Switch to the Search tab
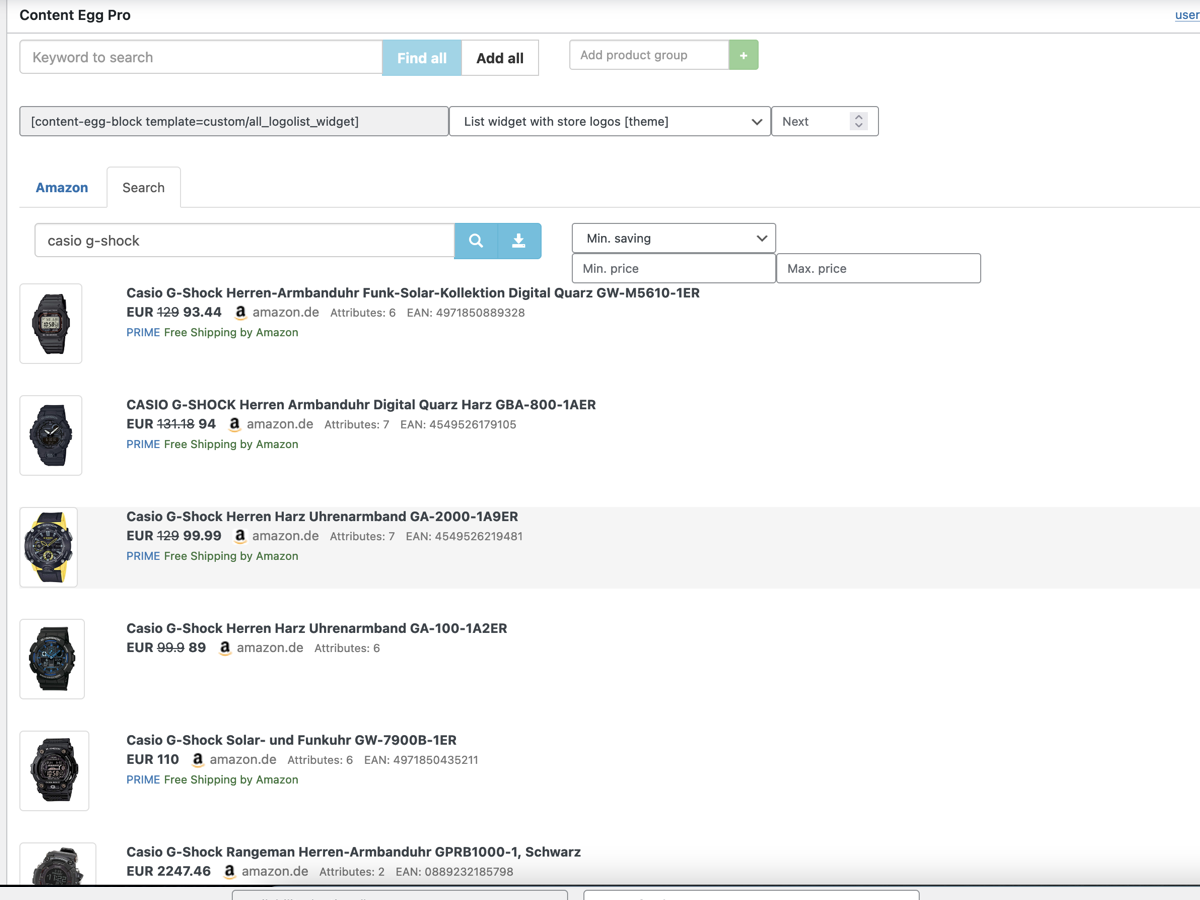The image size is (1200, 900). click(x=143, y=187)
